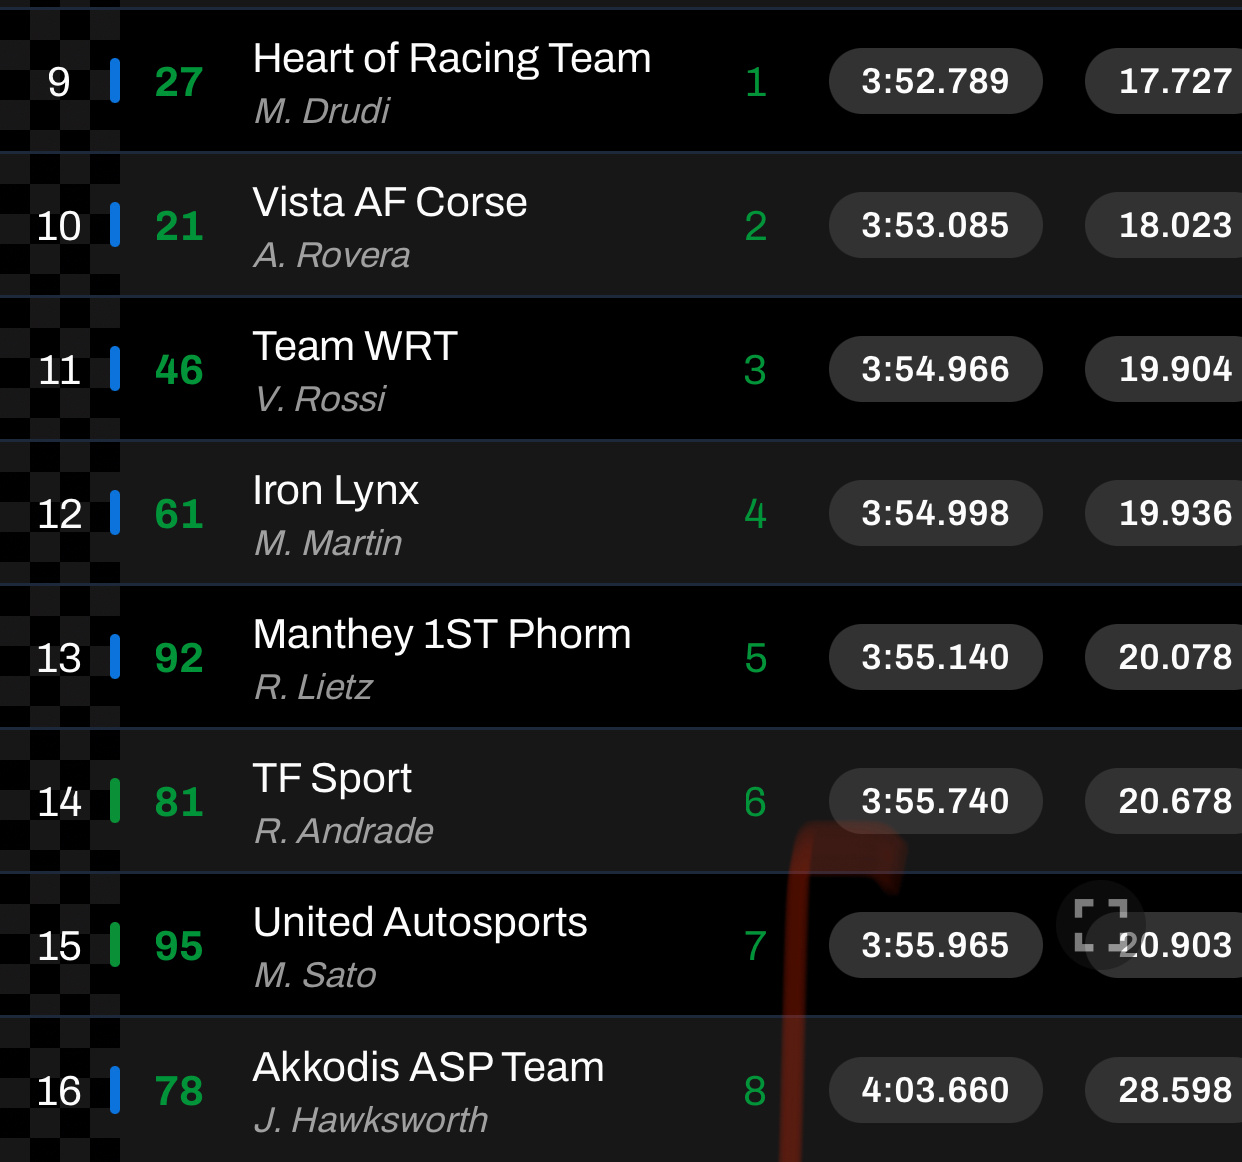Click car number 27 badge
The image size is (1242, 1162).
pos(179,82)
